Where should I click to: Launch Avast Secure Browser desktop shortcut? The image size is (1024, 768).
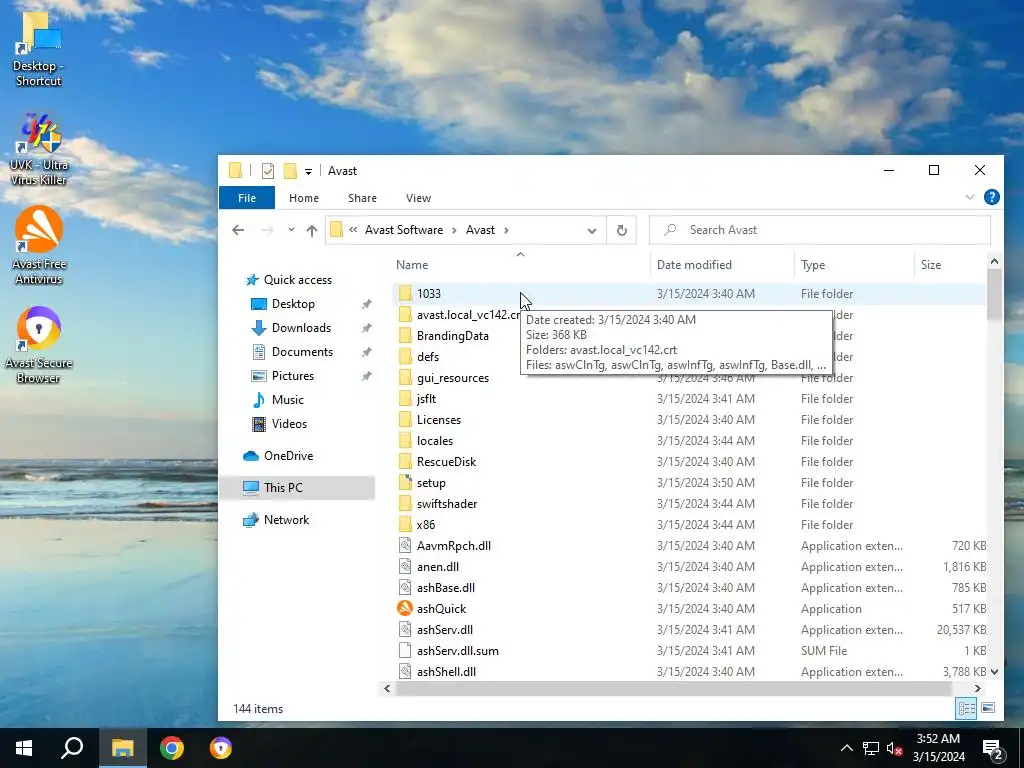click(x=39, y=345)
